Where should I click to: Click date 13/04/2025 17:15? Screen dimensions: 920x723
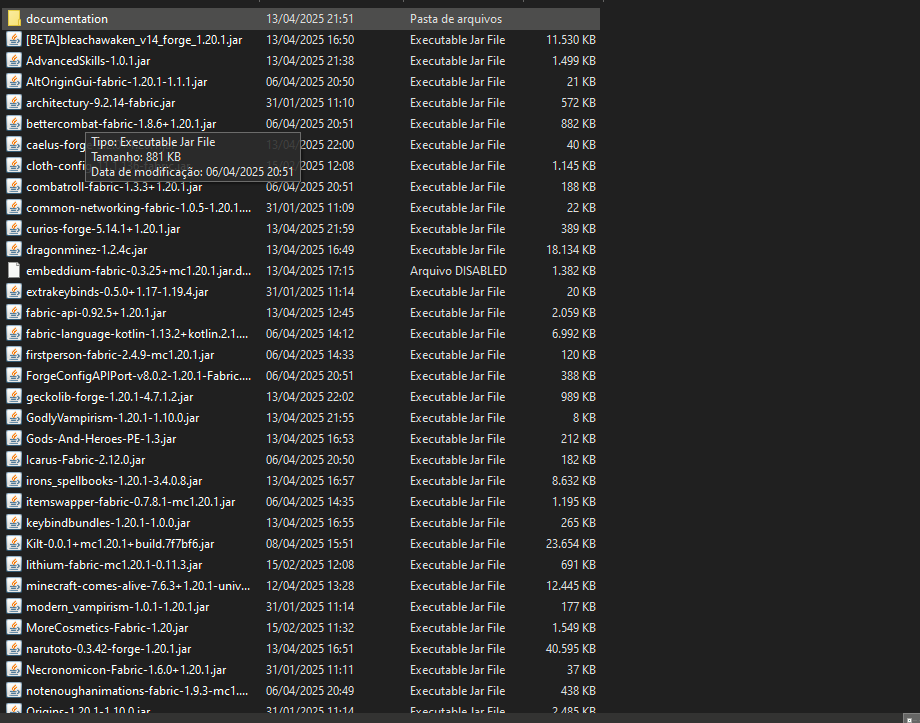(310, 271)
